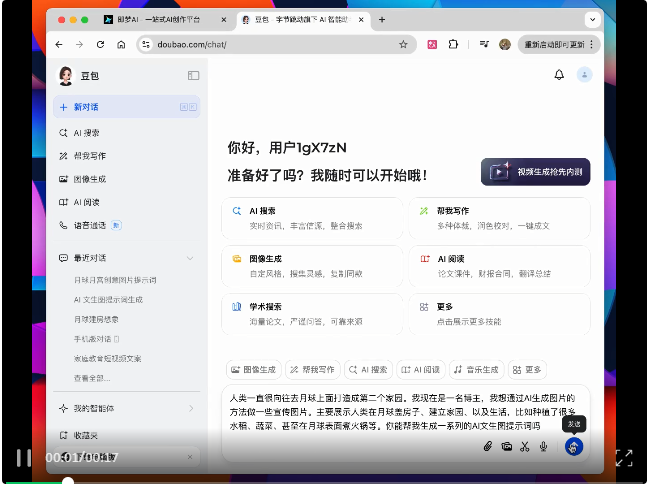Select the 音乐生成 chip
This screenshot has height=484, width=647.
pos(477,369)
